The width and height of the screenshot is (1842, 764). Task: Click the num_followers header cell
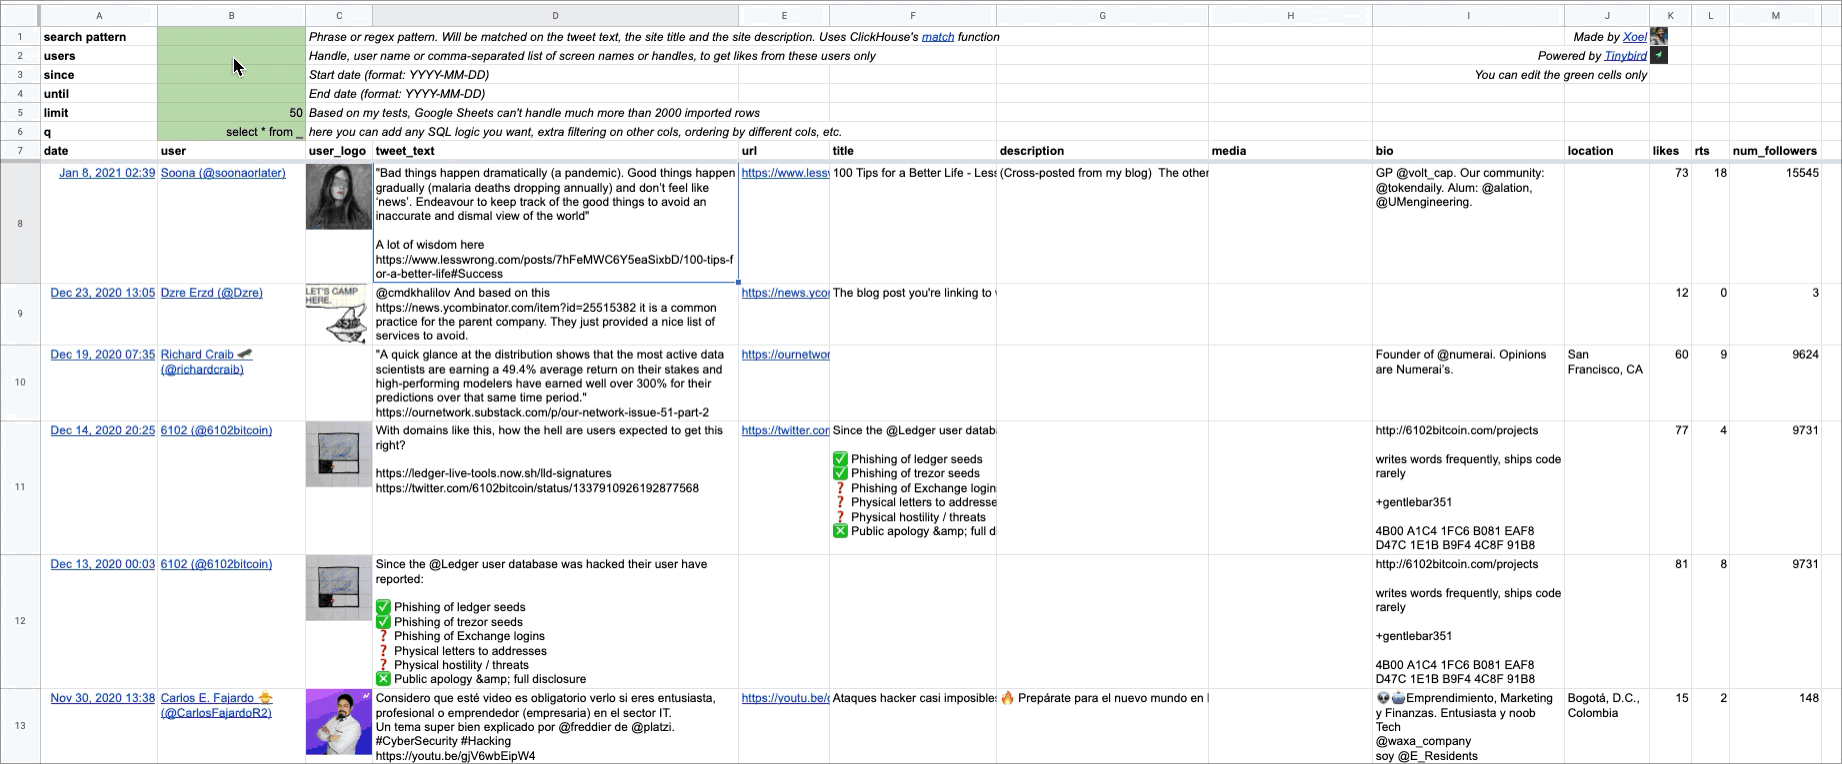point(1775,151)
